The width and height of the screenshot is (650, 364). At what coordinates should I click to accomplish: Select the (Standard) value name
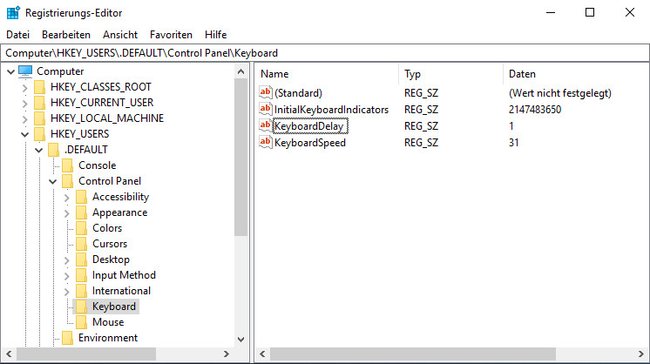pos(298,93)
